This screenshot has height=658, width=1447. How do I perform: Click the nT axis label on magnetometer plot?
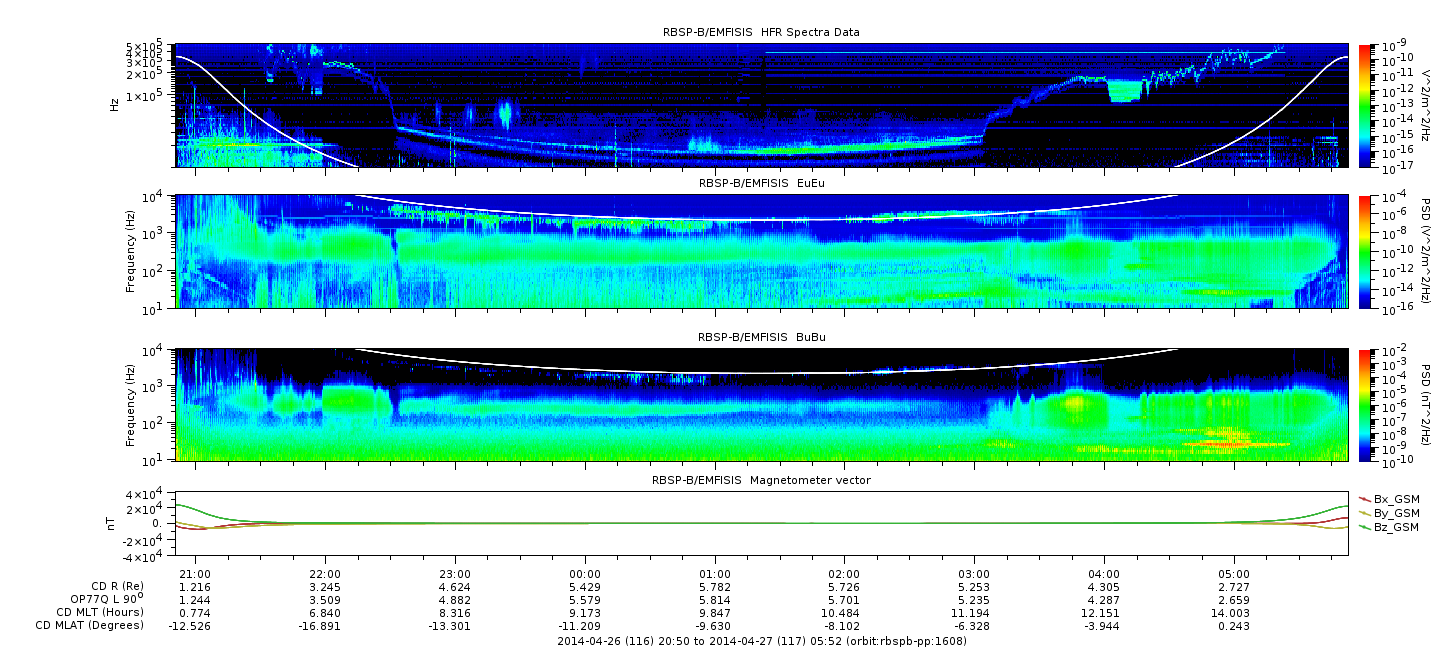coord(113,523)
